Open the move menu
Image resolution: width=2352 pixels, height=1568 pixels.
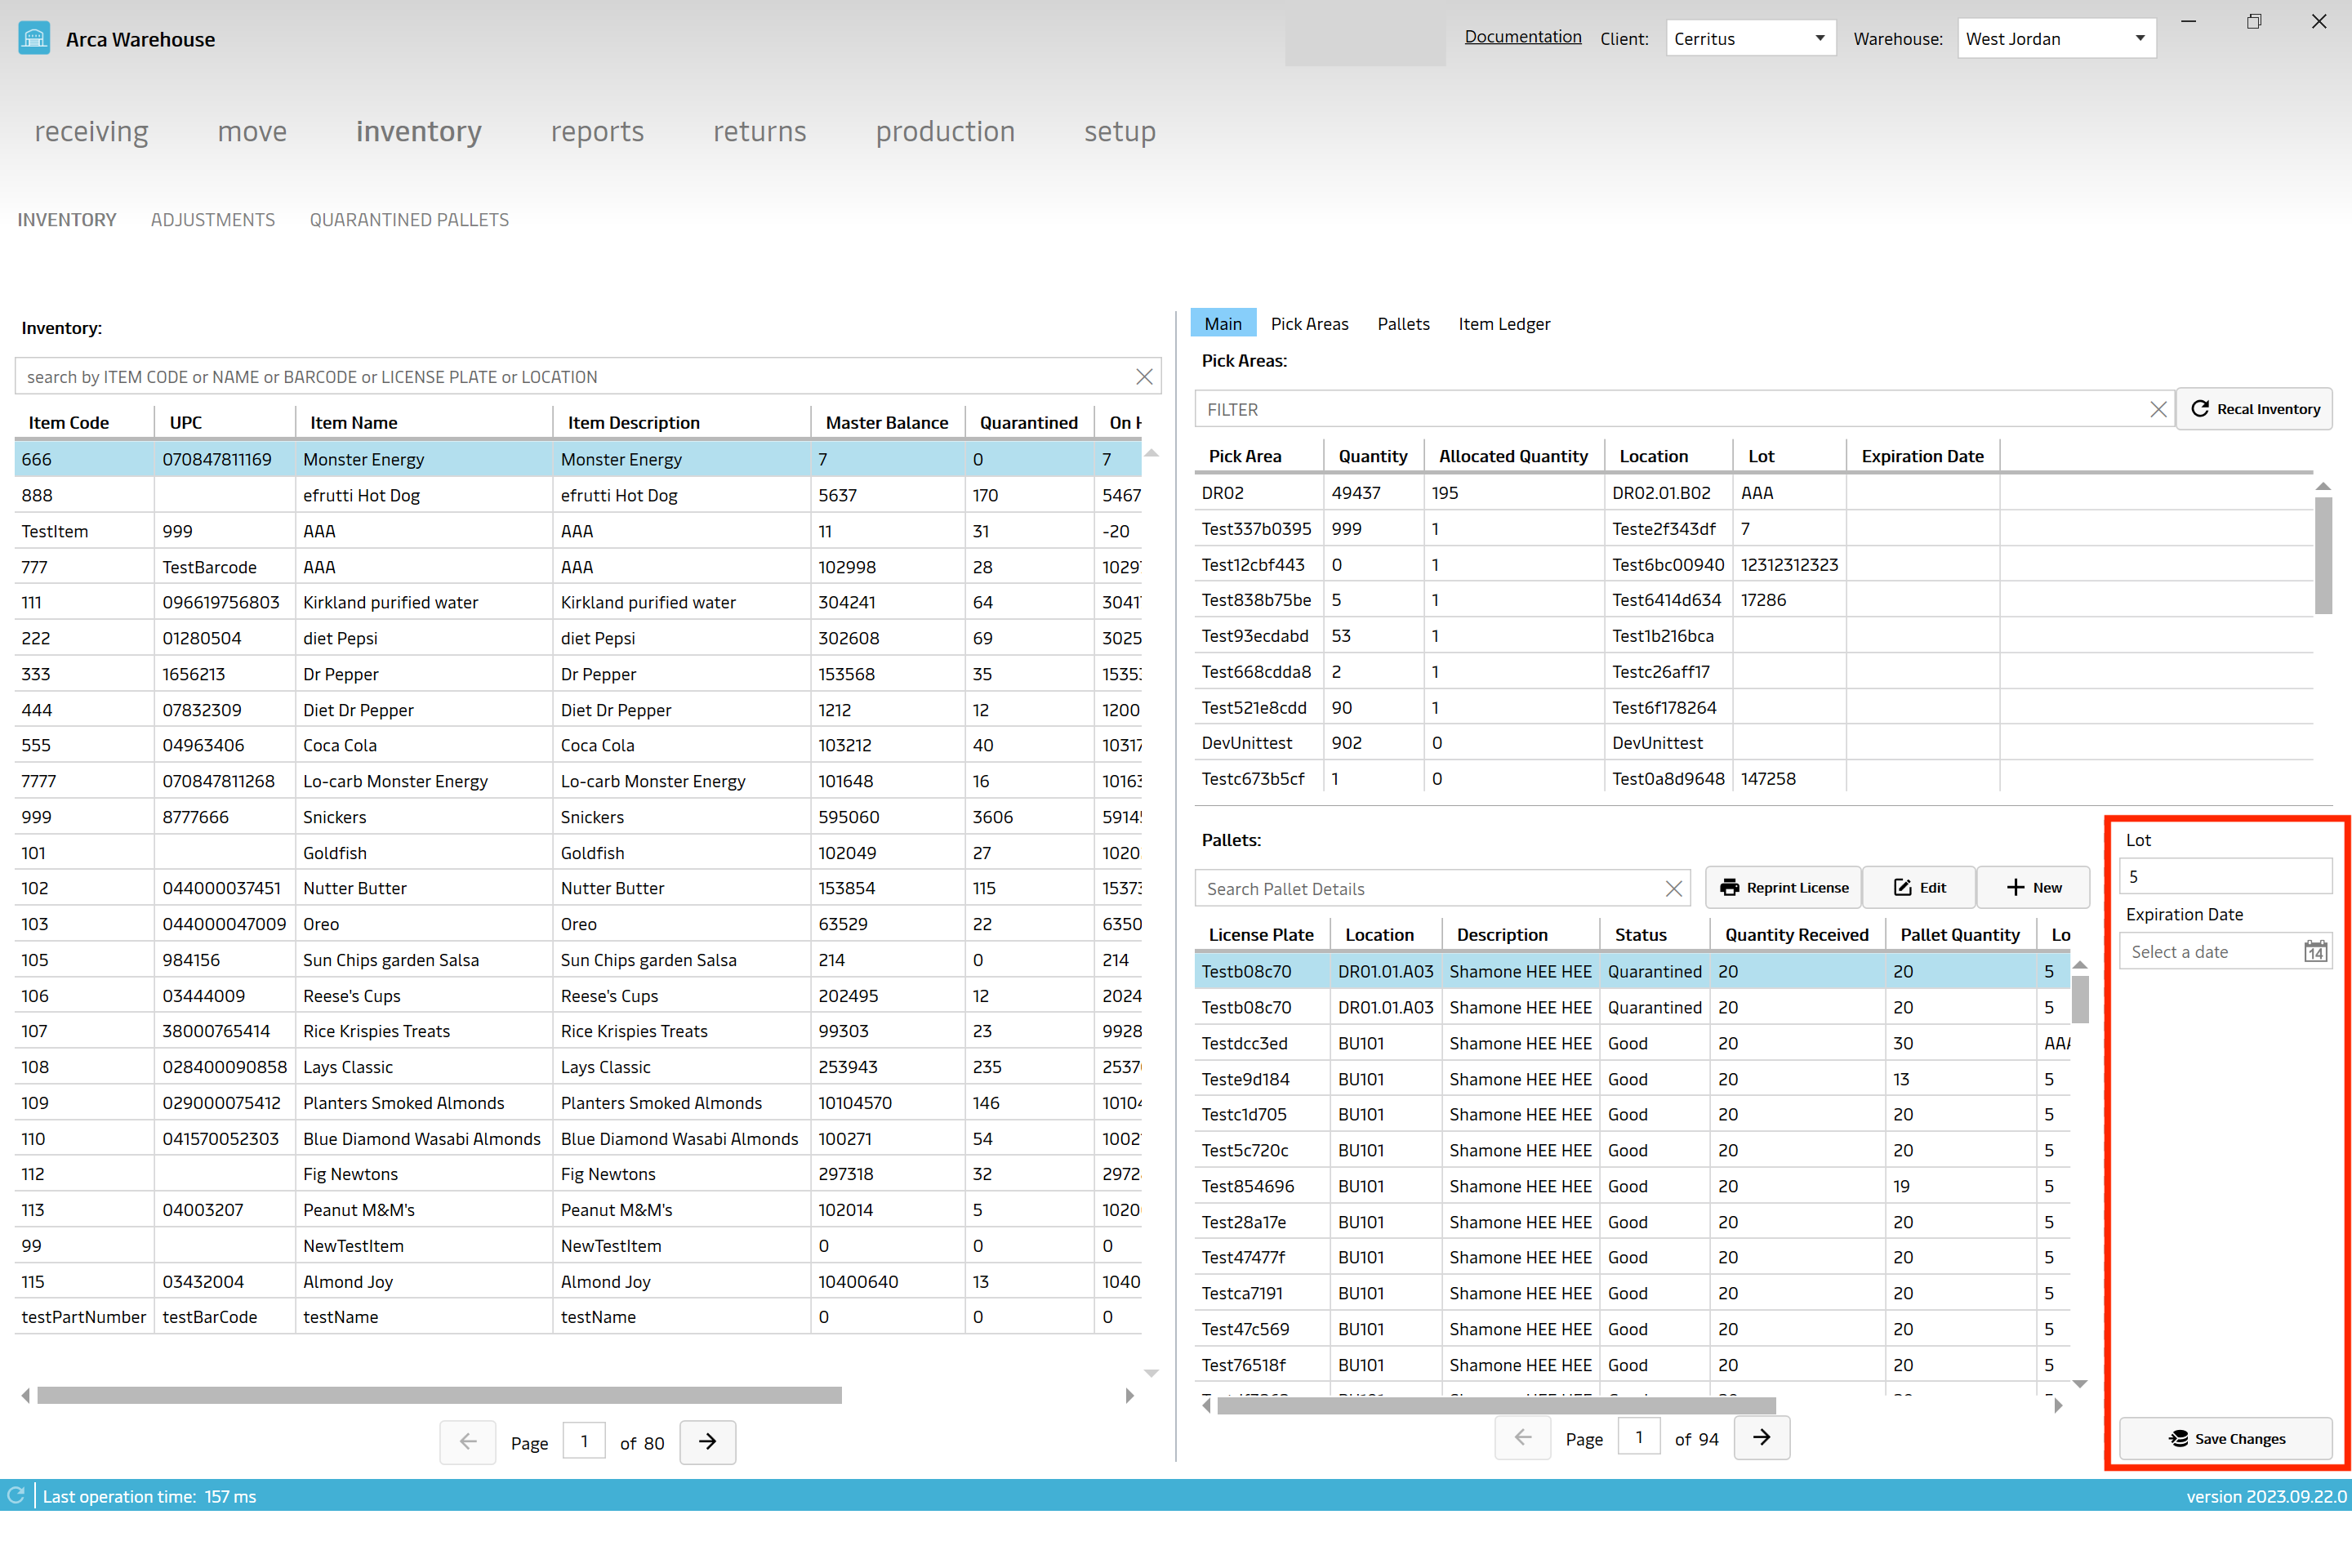[x=252, y=131]
